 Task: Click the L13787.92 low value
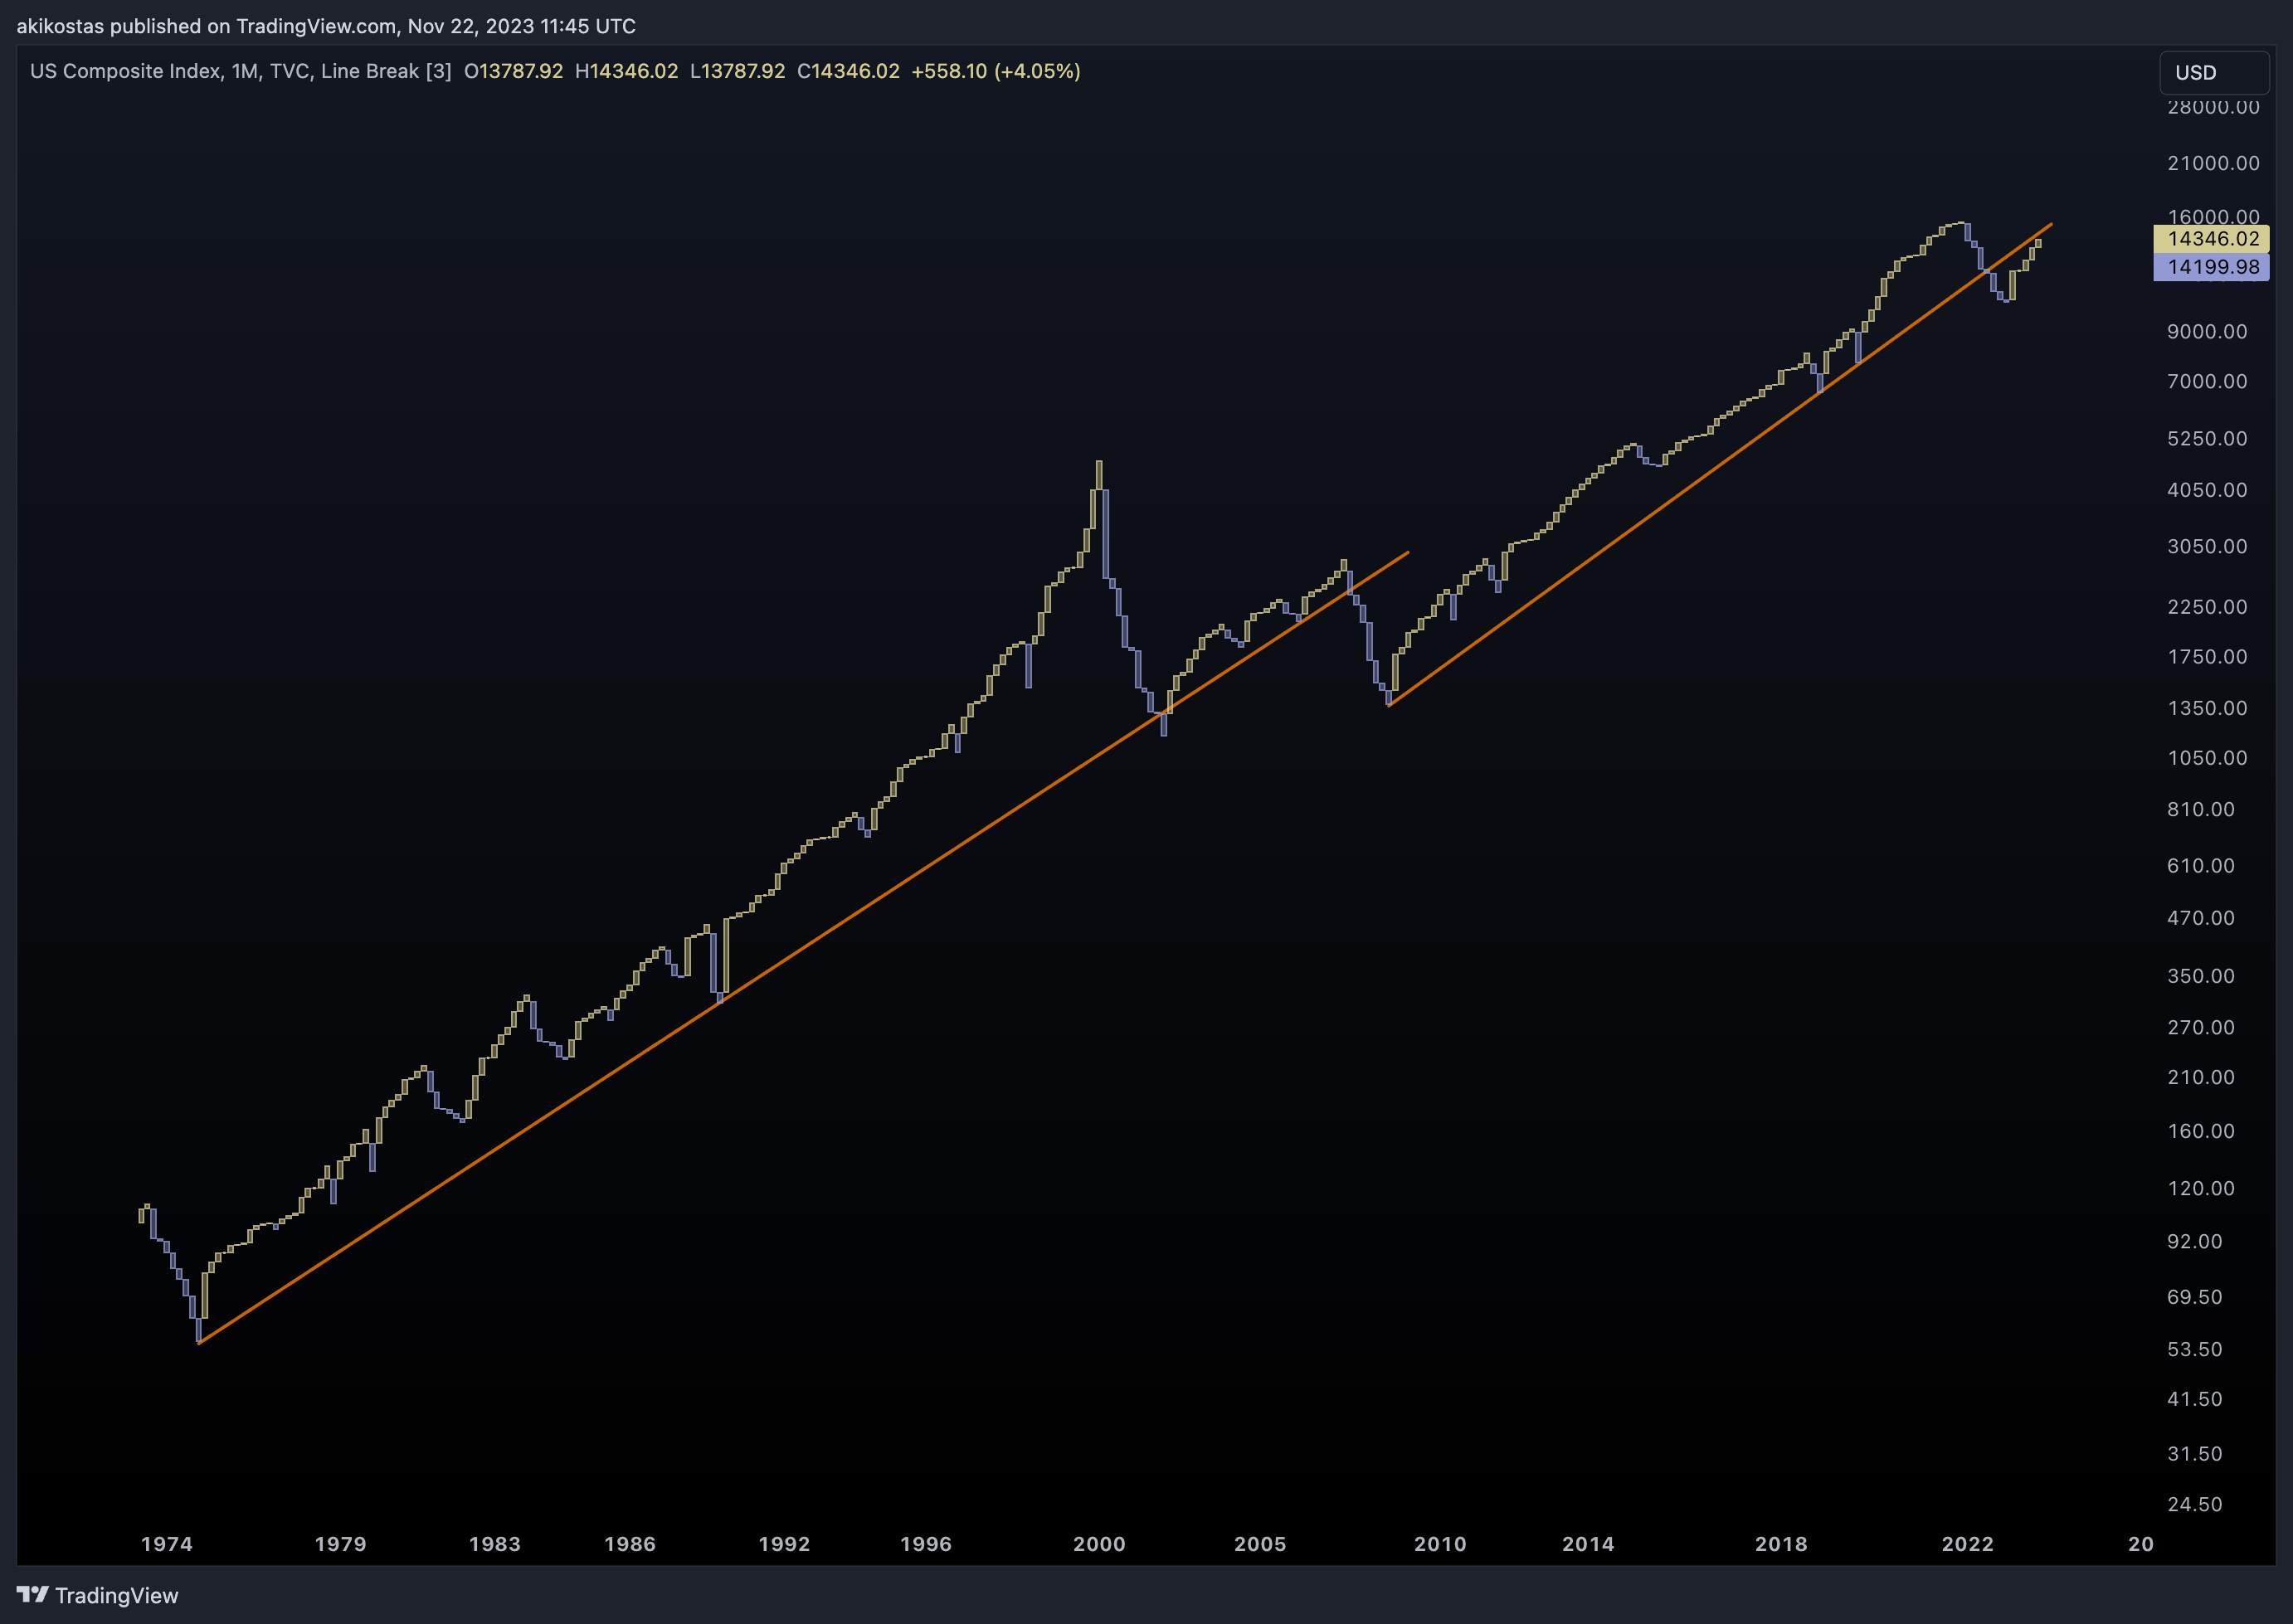pos(737,71)
